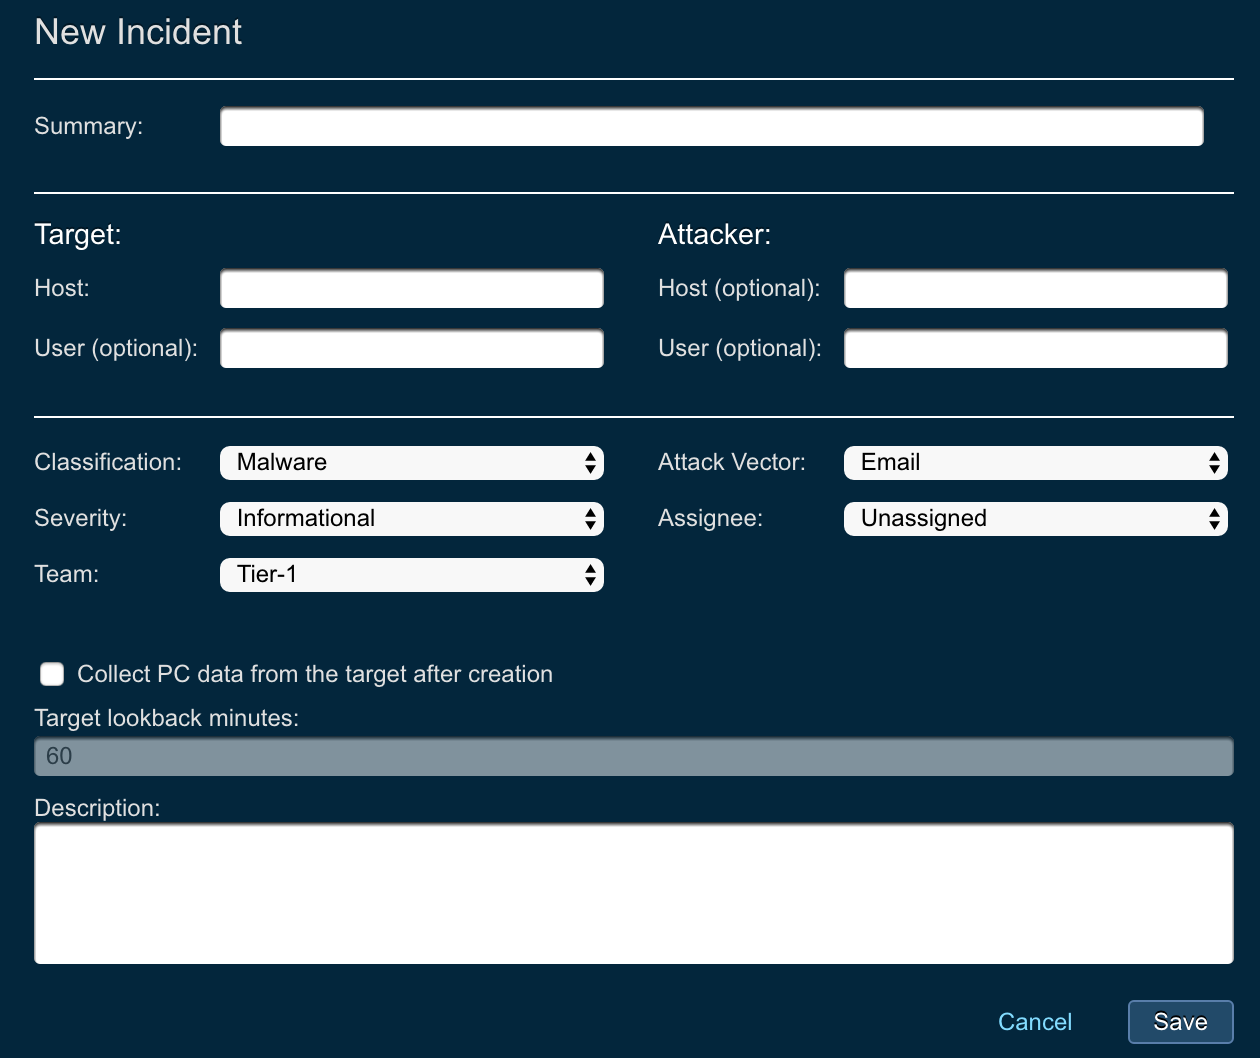This screenshot has height=1058, width=1260.
Task: Click the Attacker User (optional) input
Action: pos(1035,349)
